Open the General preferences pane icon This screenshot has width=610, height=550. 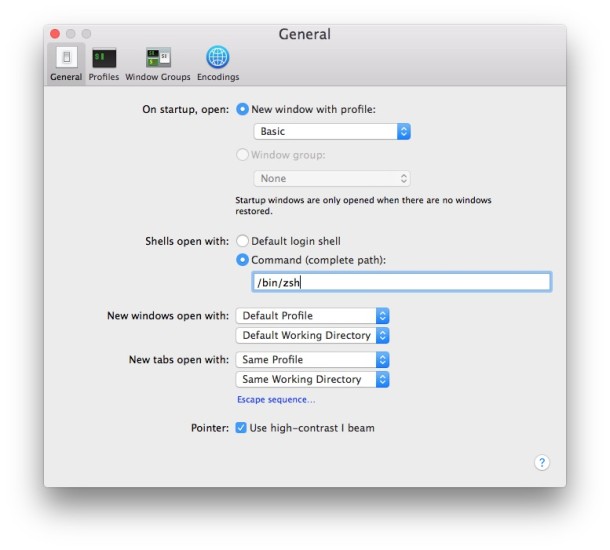66,58
